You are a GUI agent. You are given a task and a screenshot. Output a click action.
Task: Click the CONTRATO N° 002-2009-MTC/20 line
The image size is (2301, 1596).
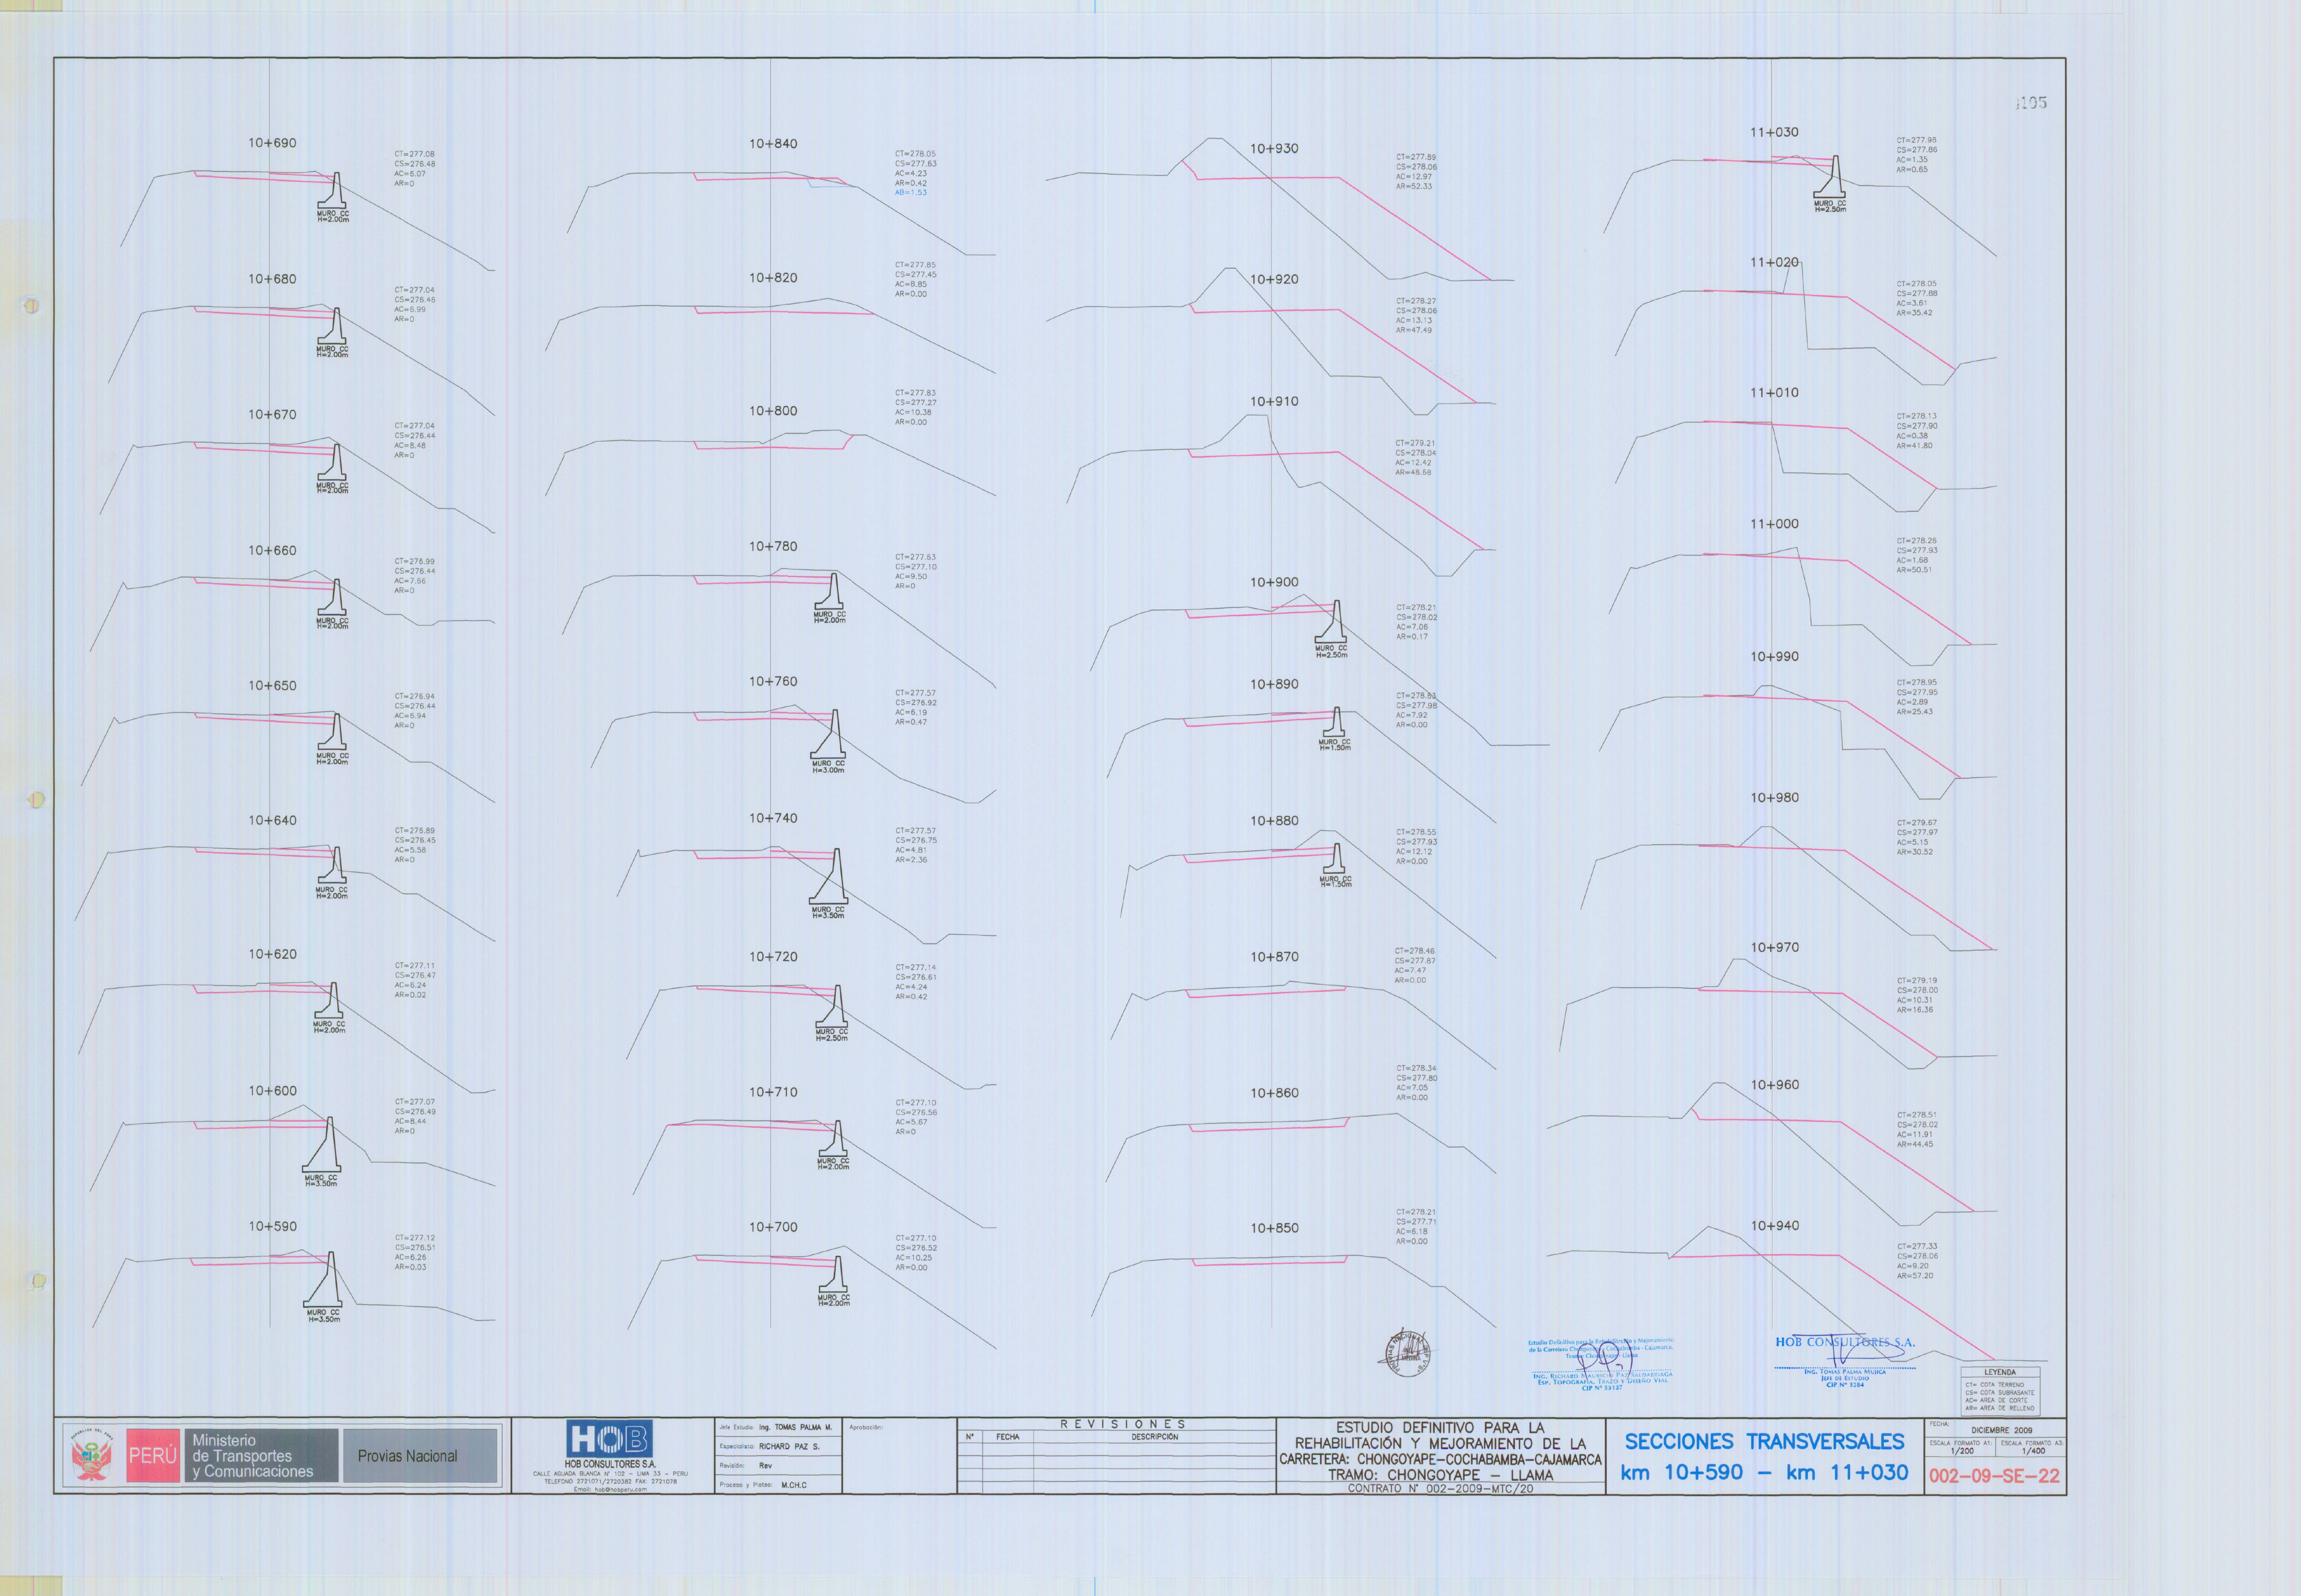click(1440, 1489)
